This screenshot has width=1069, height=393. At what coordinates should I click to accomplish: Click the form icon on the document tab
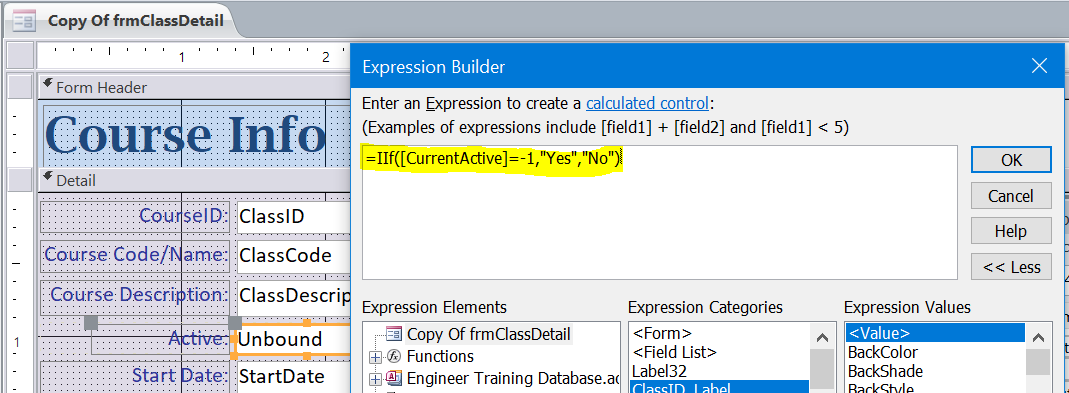(x=24, y=20)
